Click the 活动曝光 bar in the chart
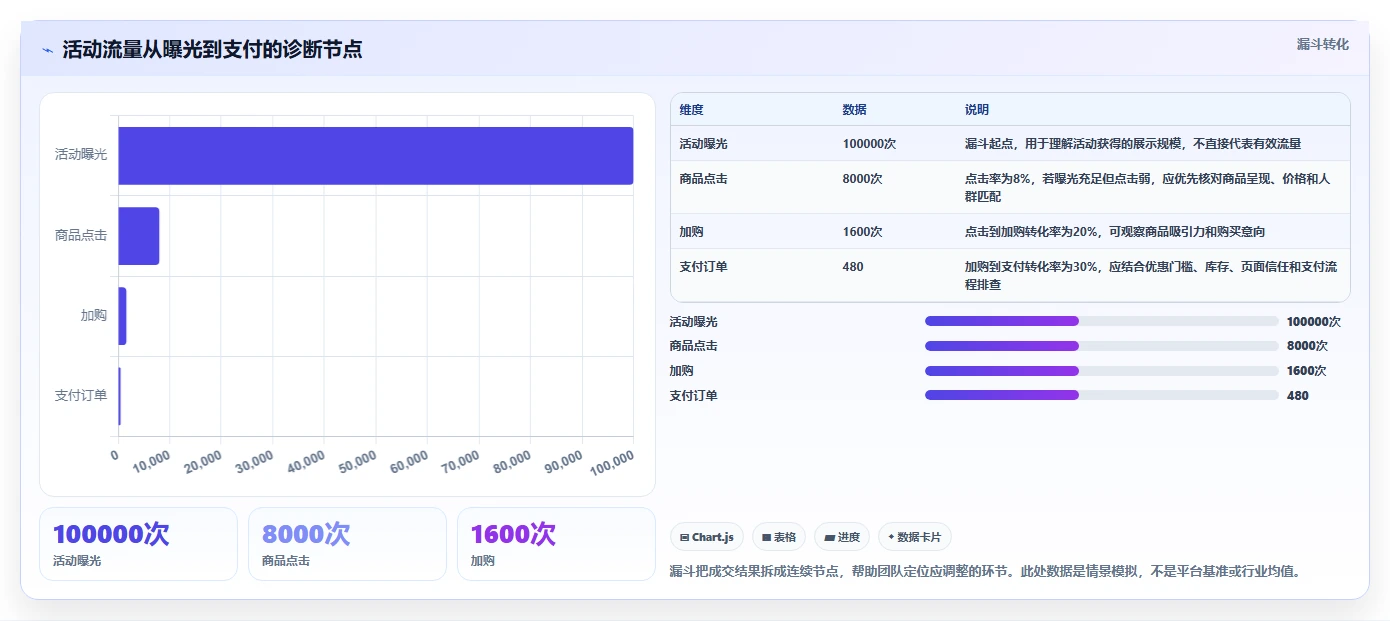Image resolution: width=1390 pixels, height=621 pixels. 376,156
